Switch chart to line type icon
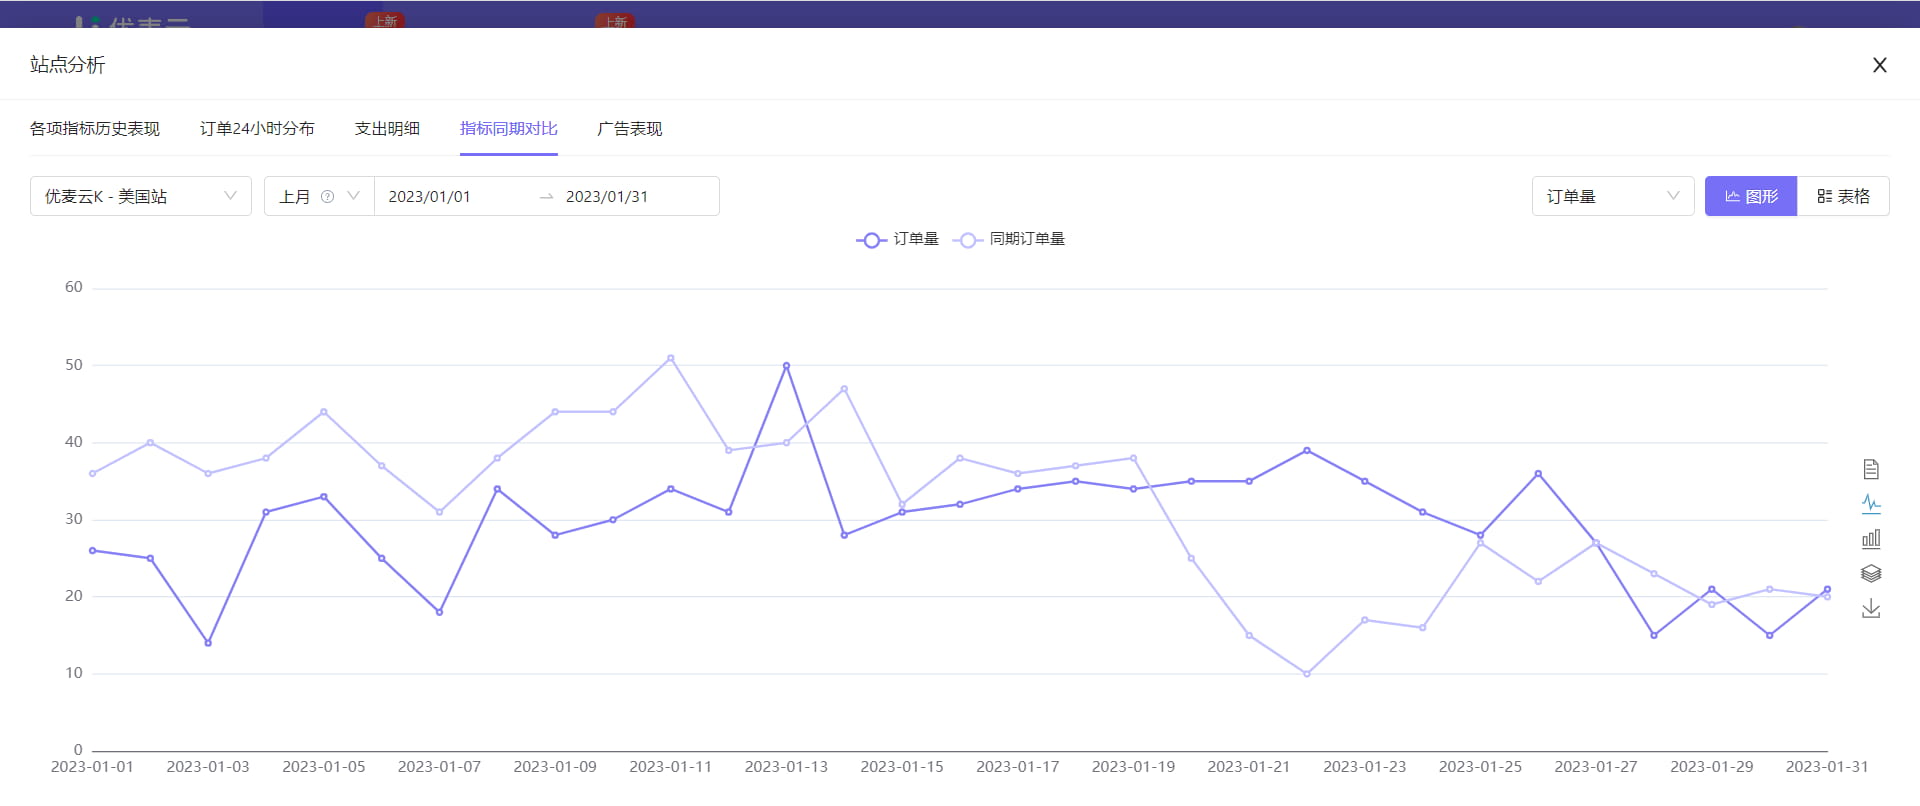The image size is (1920, 806). (1871, 504)
